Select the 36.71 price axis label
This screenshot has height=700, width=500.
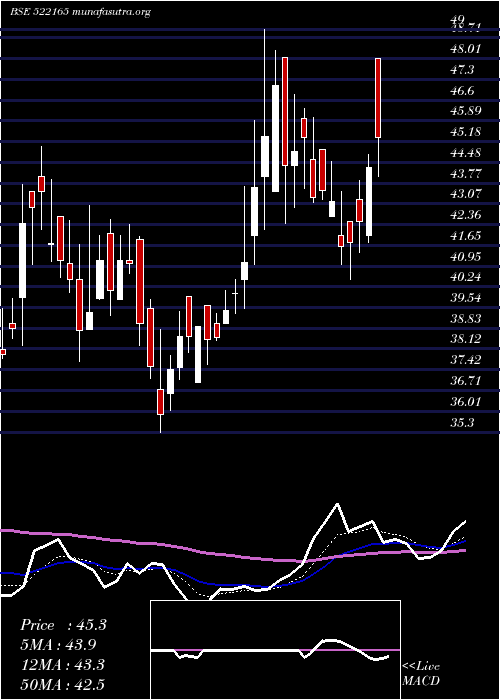point(466,381)
